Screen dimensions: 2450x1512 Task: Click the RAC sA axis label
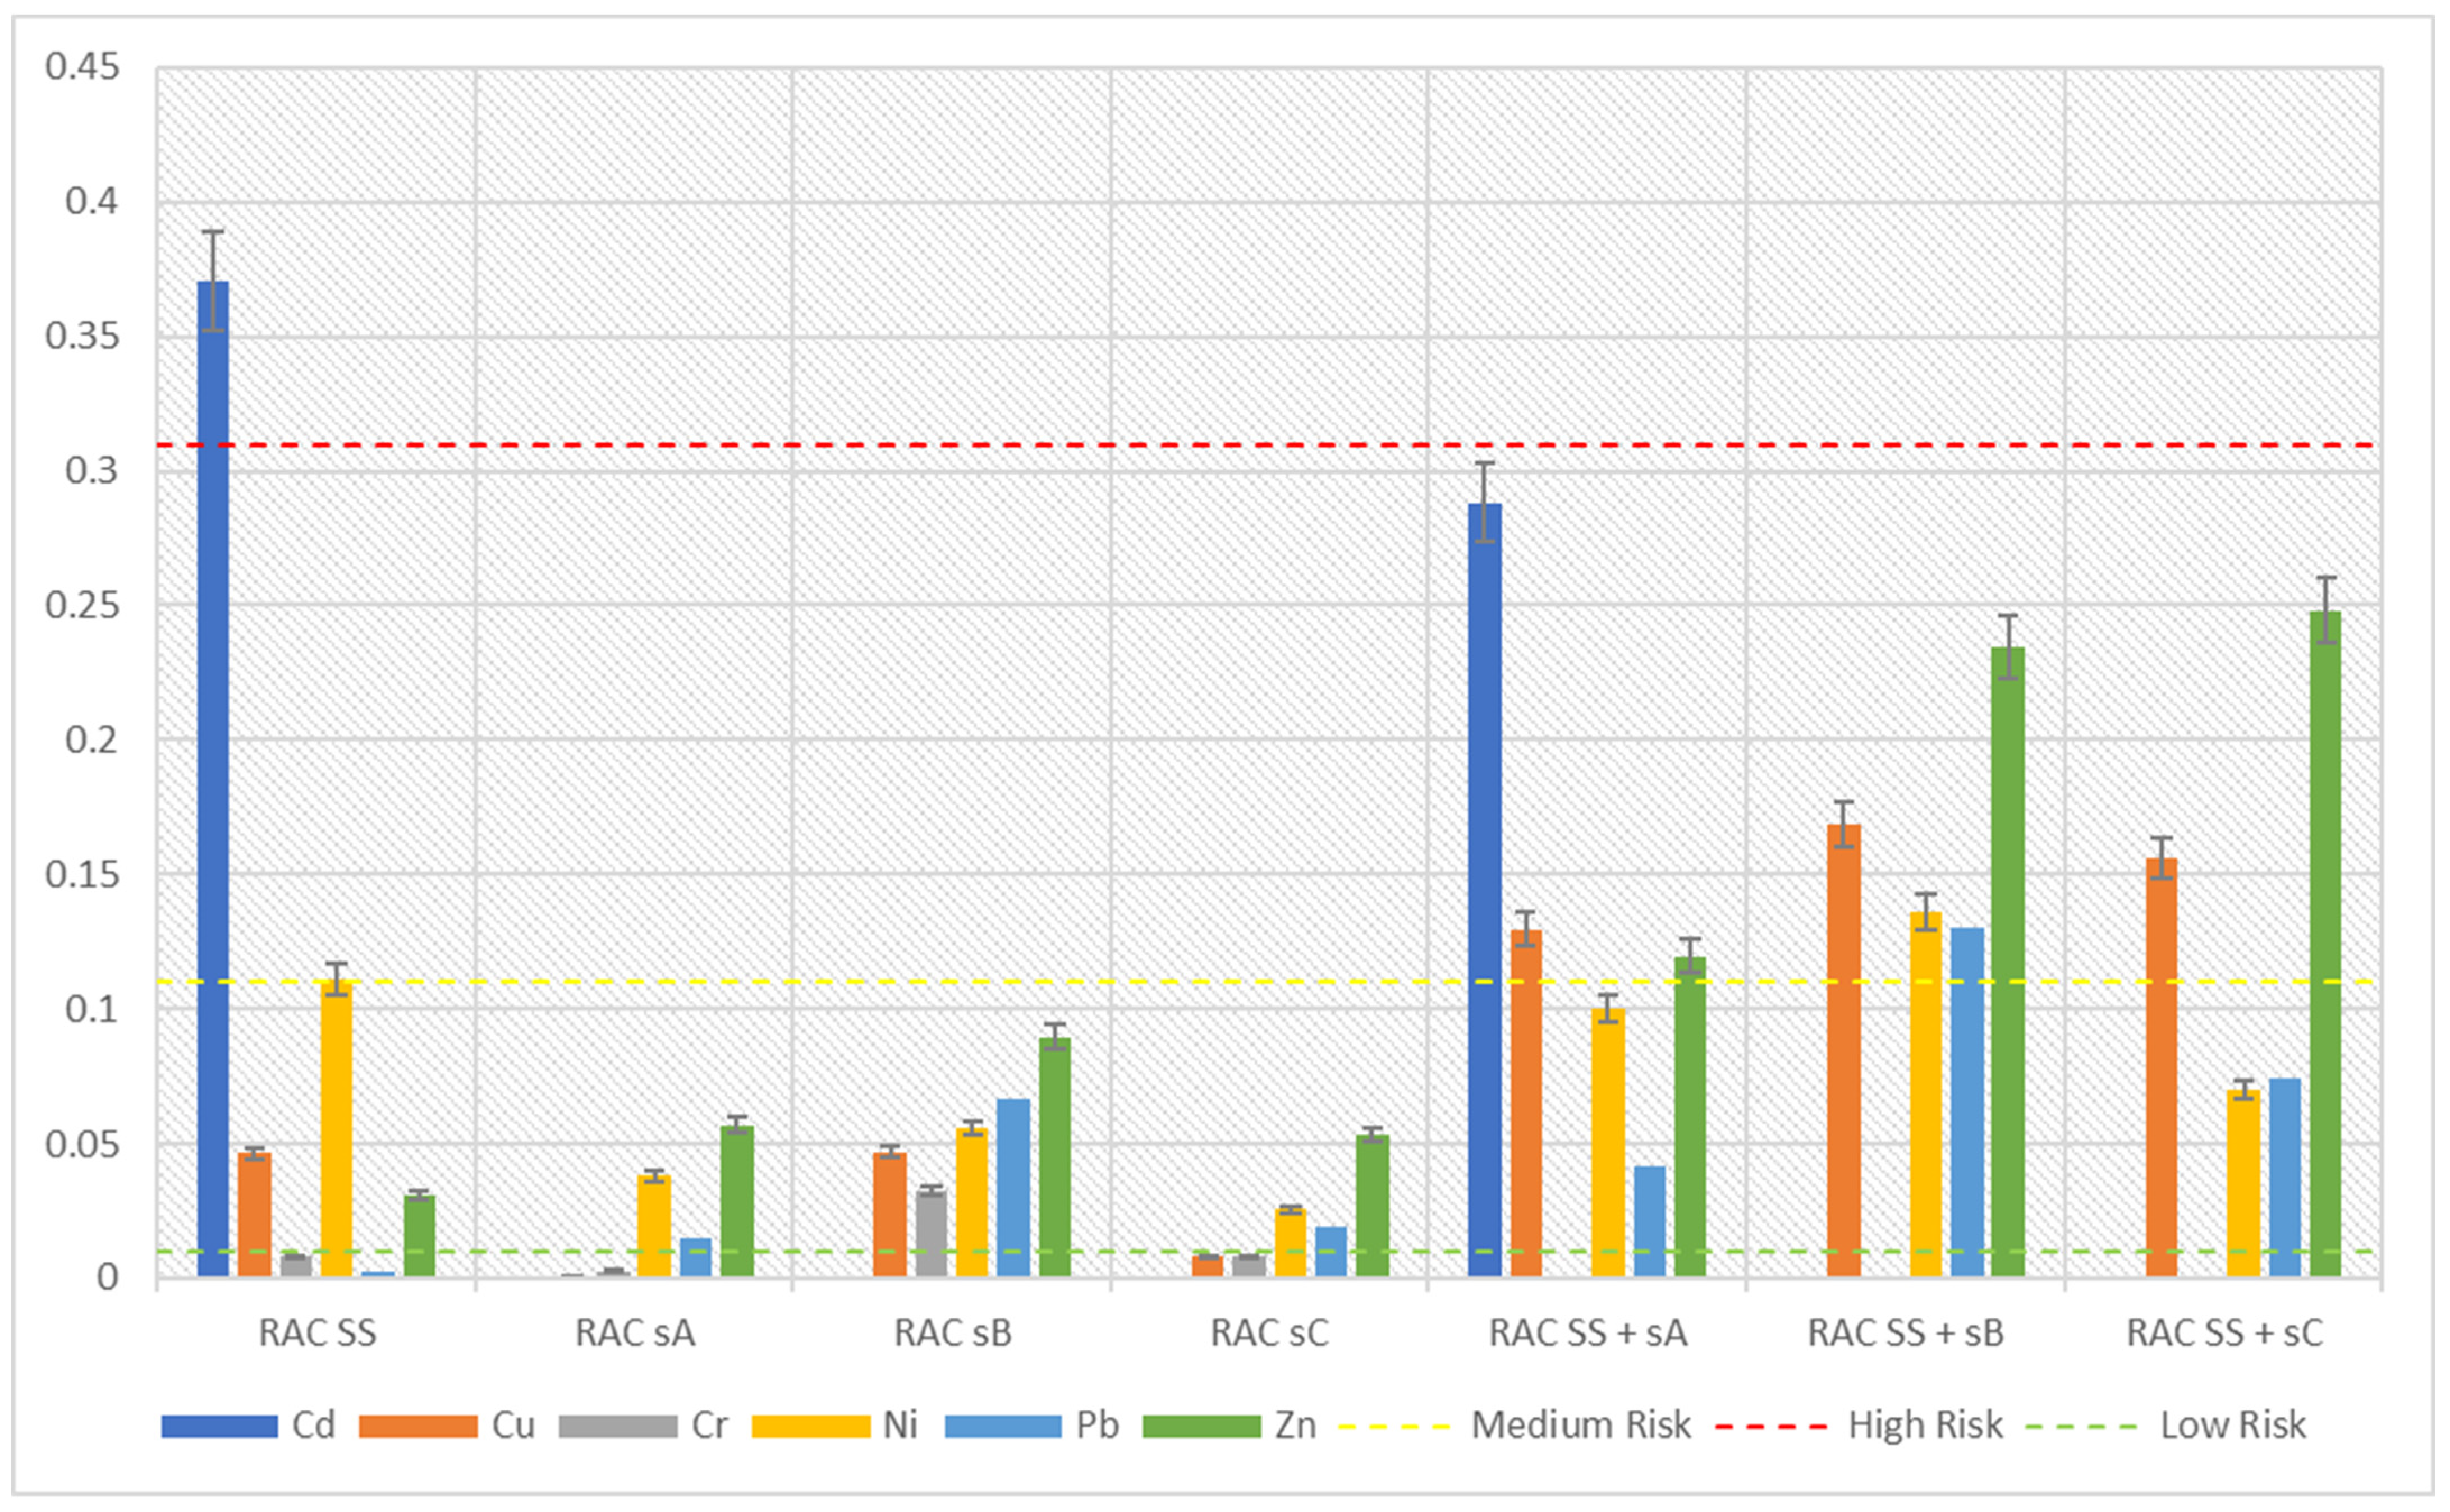tap(635, 1333)
